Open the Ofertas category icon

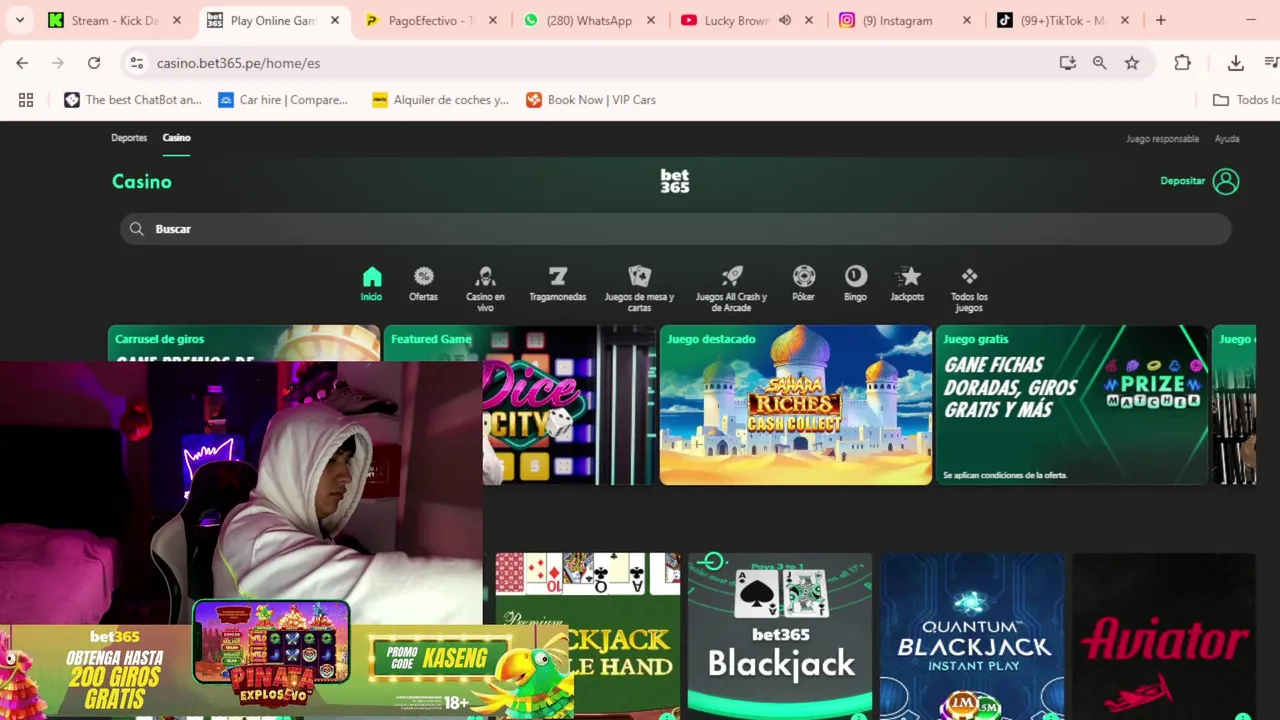[423, 284]
